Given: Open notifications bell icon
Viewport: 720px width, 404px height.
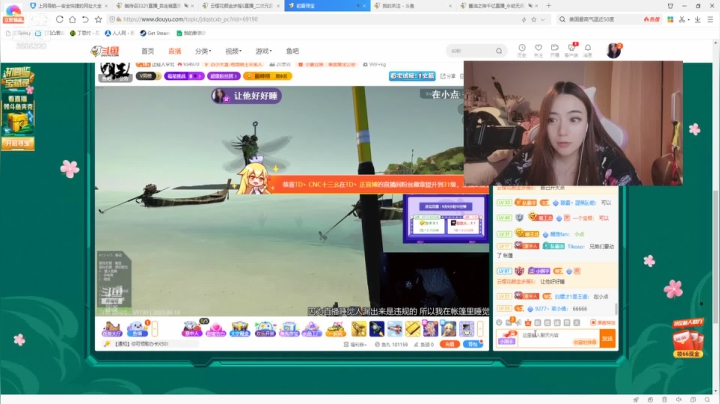Looking at the screenshot, I should pyautogui.click(x=588, y=50).
